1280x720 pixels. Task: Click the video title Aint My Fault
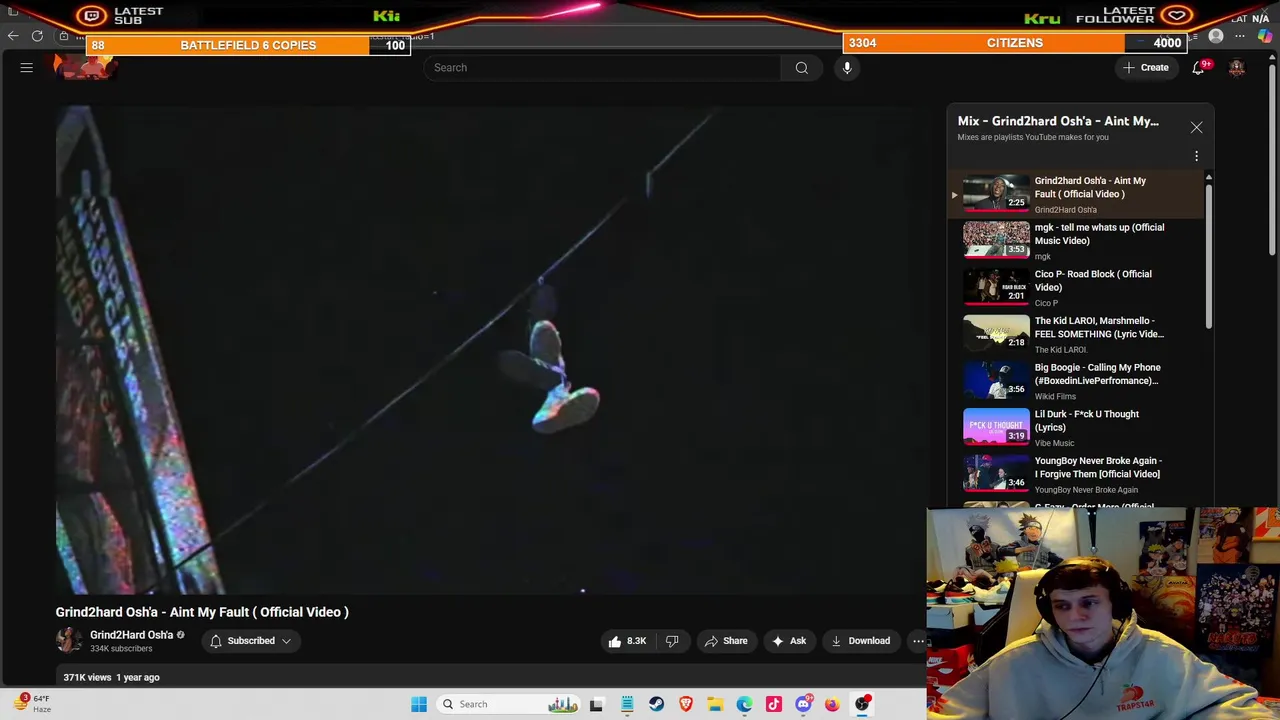click(202, 612)
